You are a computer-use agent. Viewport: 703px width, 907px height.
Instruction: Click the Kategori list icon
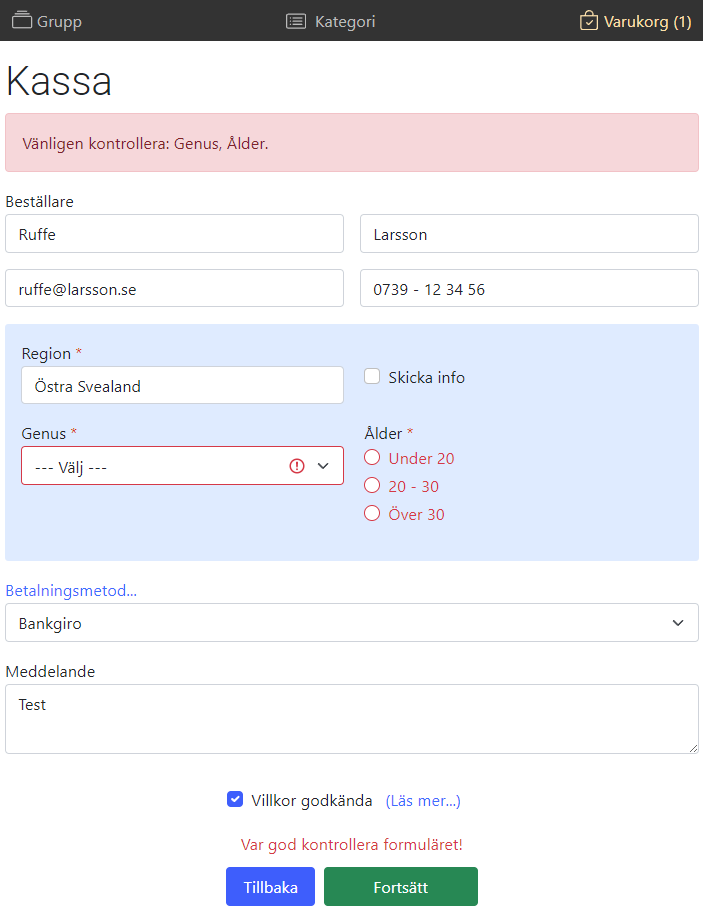[296, 21]
